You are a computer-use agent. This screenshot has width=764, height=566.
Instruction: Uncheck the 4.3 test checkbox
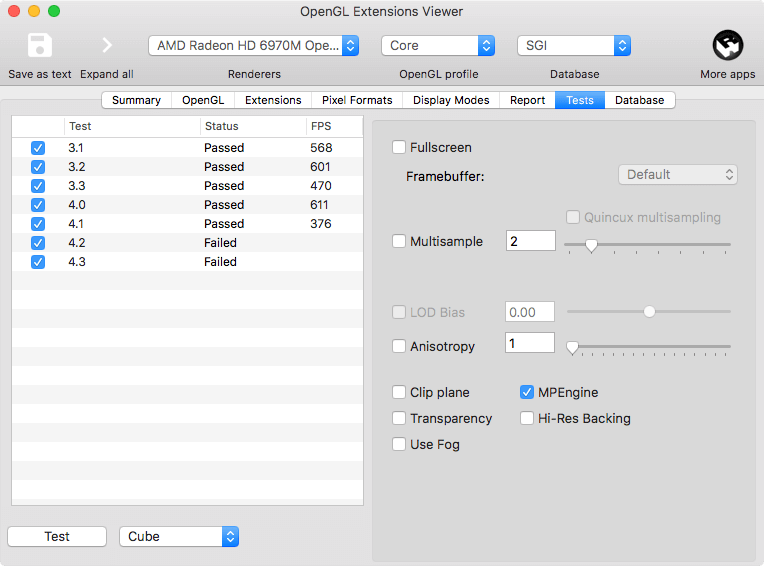coord(38,262)
